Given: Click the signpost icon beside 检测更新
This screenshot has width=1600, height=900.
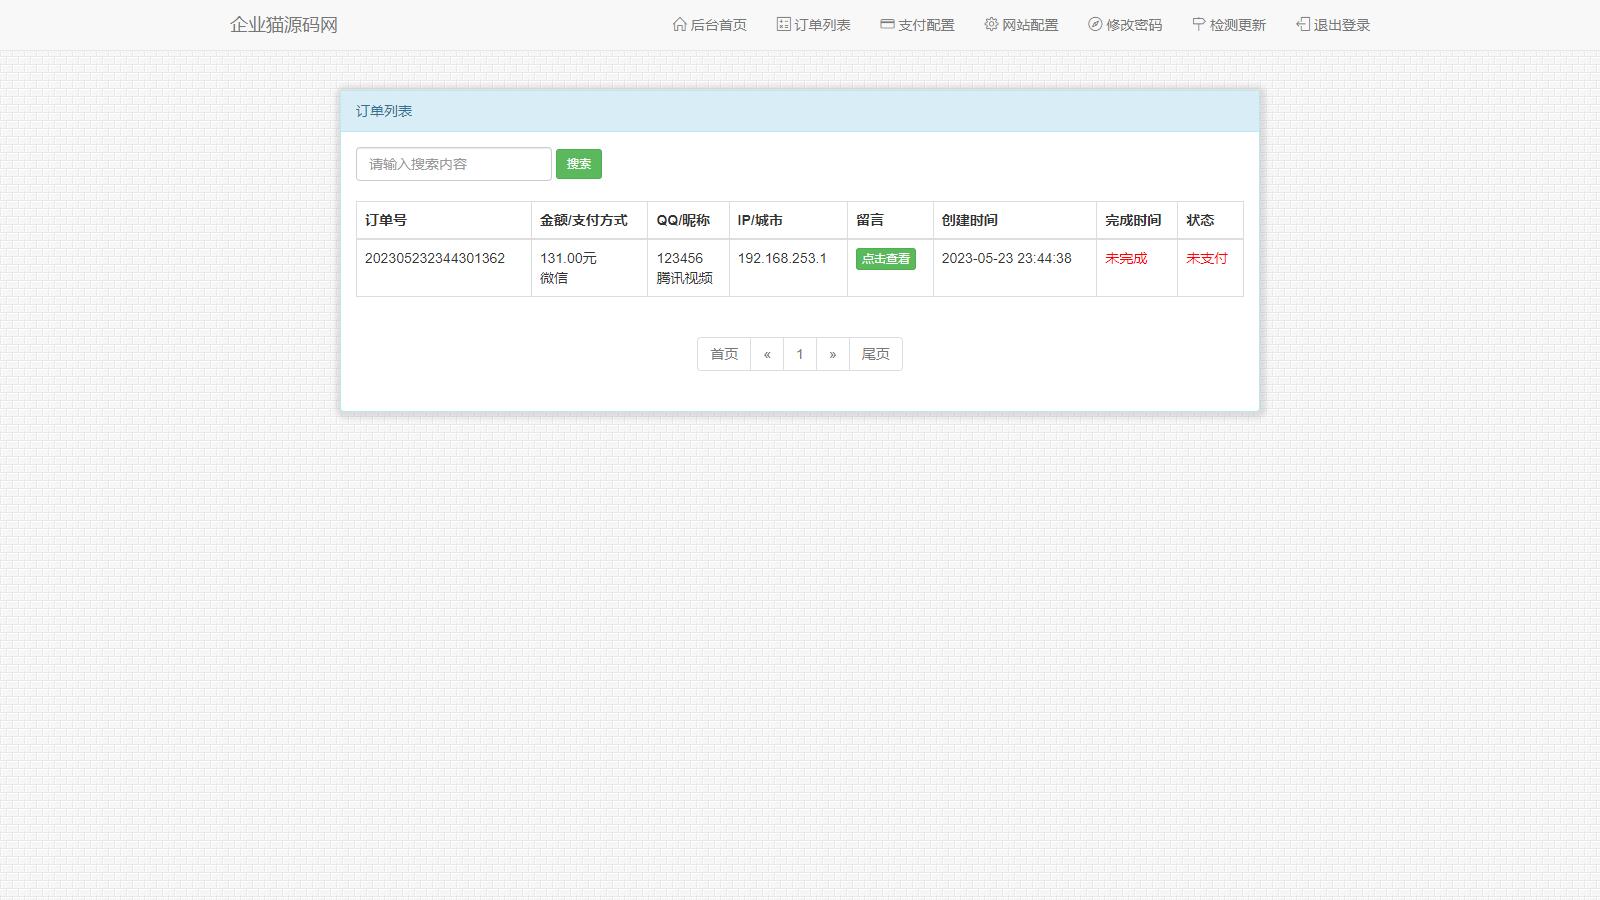Looking at the screenshot, I should (1198, 24).
